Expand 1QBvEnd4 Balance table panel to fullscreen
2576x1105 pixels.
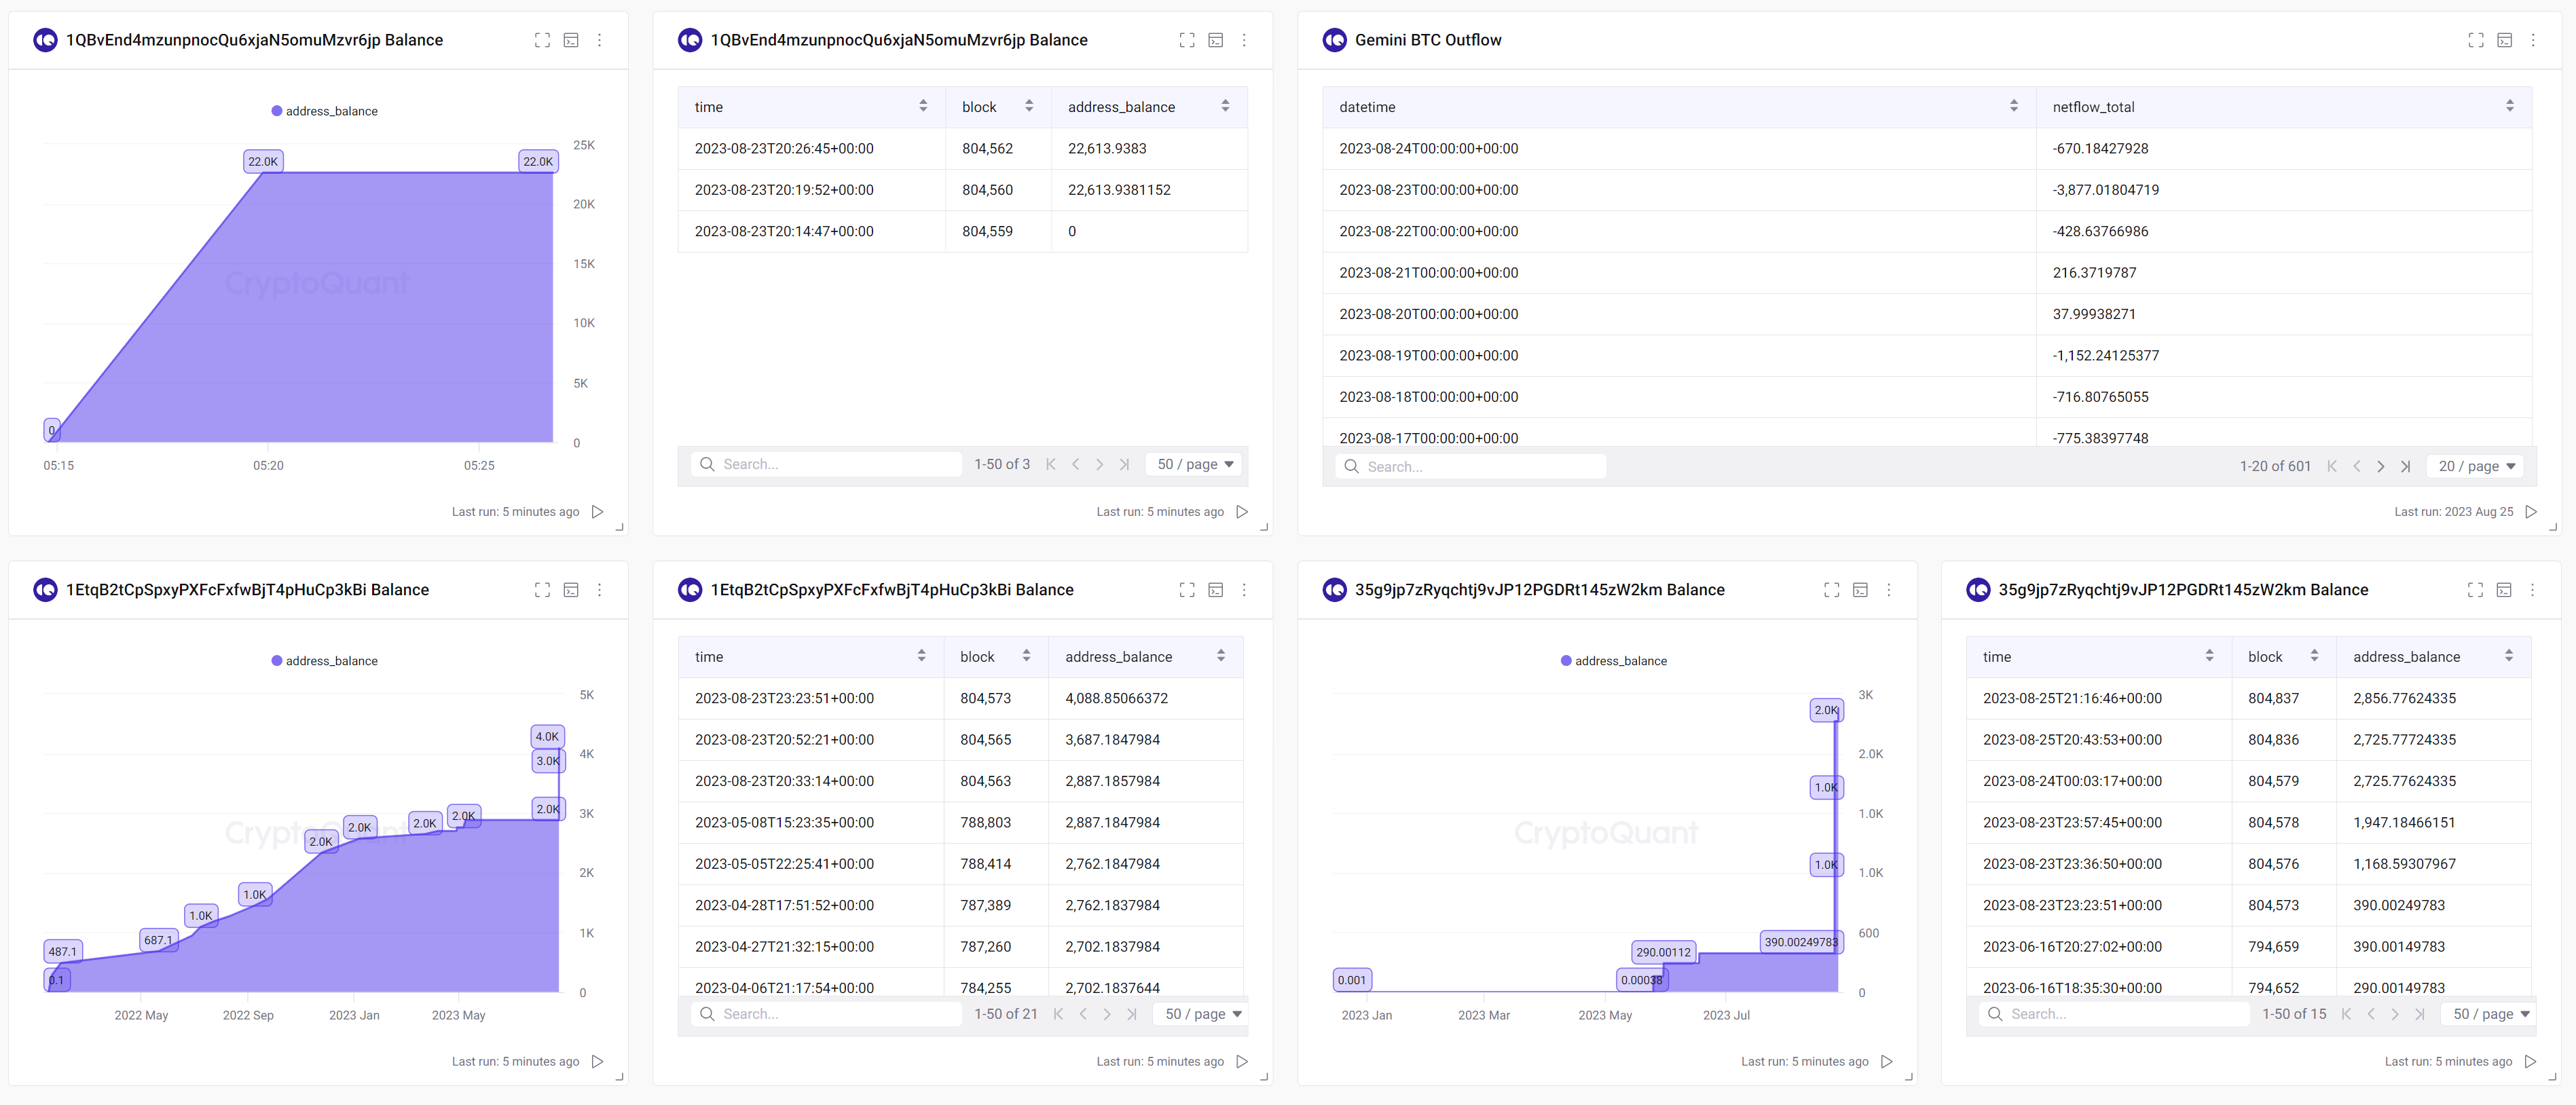click(1187, 40)
